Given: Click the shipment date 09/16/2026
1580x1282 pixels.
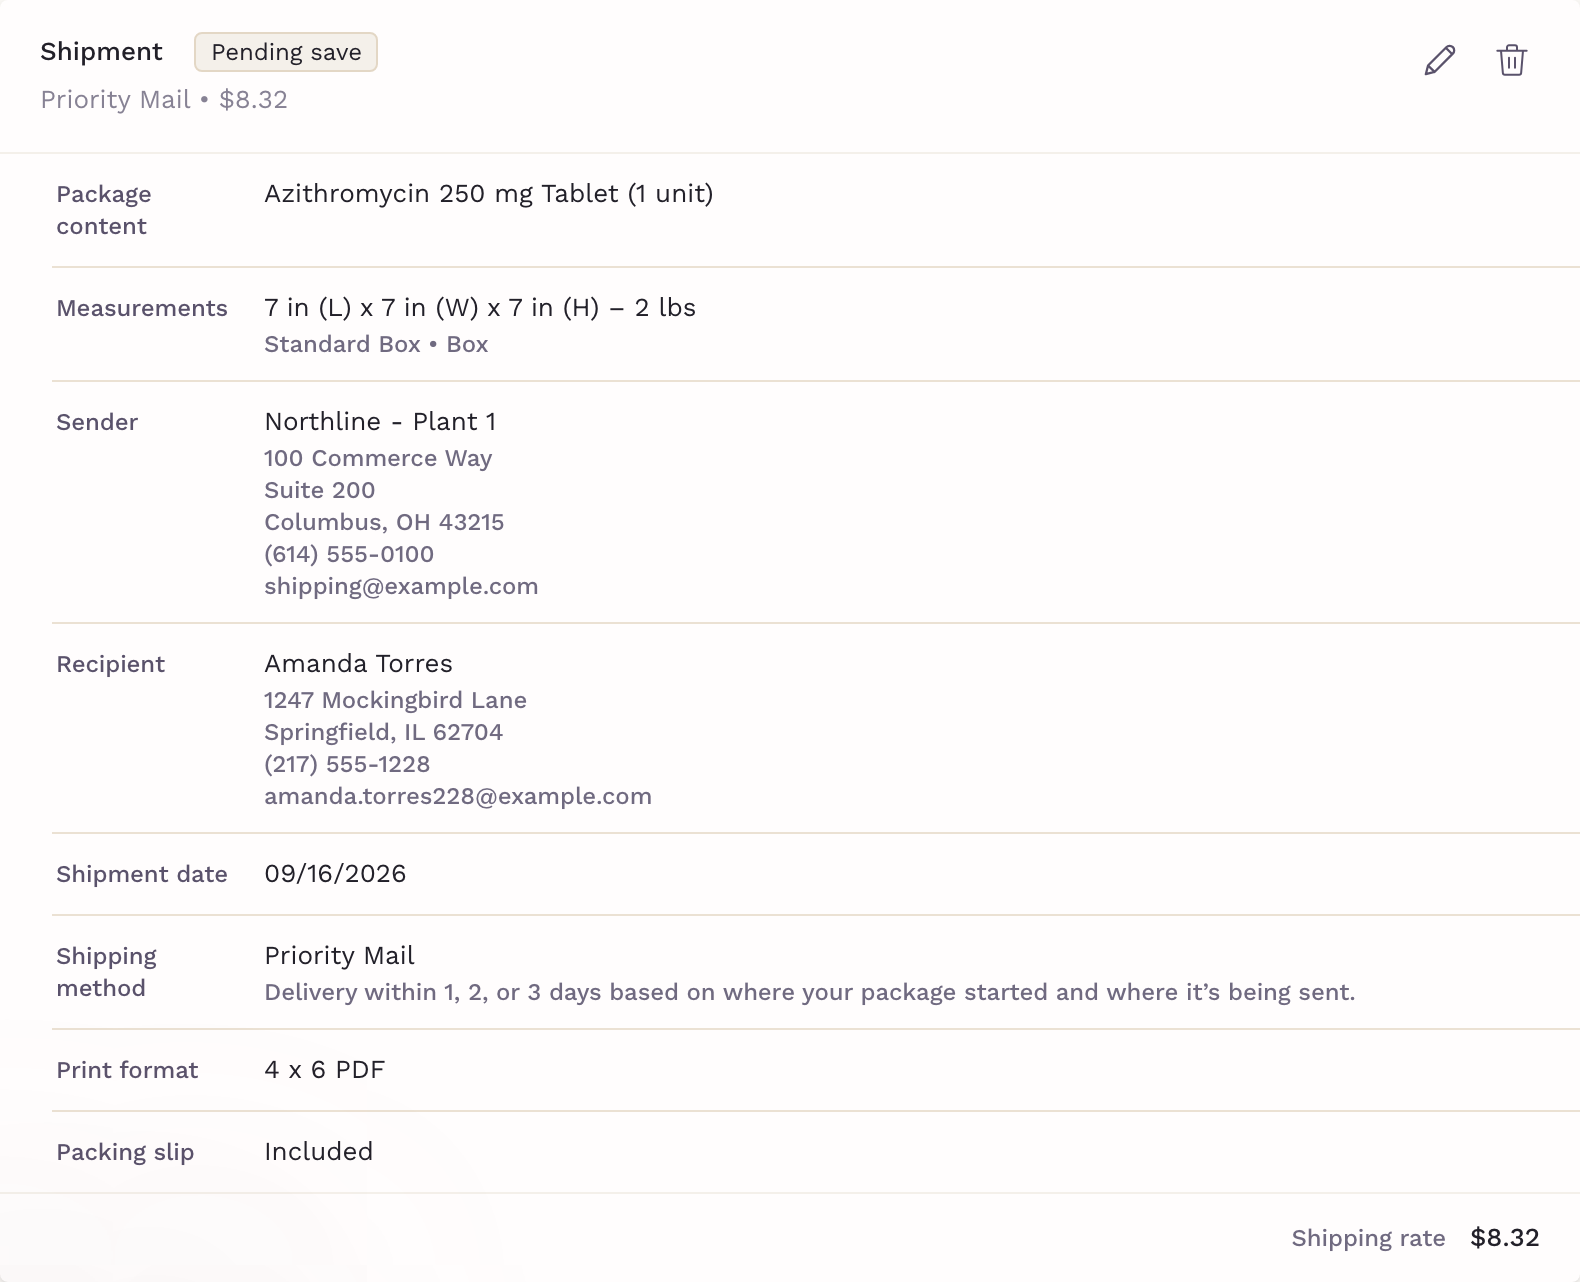Looking at the screenshot, I should (335, 873).
